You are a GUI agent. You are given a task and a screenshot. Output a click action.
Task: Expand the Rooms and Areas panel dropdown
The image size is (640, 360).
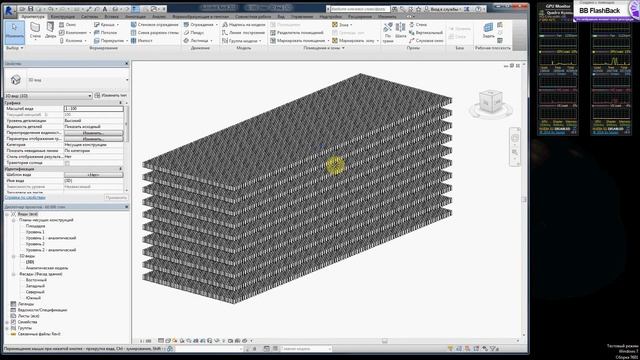click(x=324, y=48)
